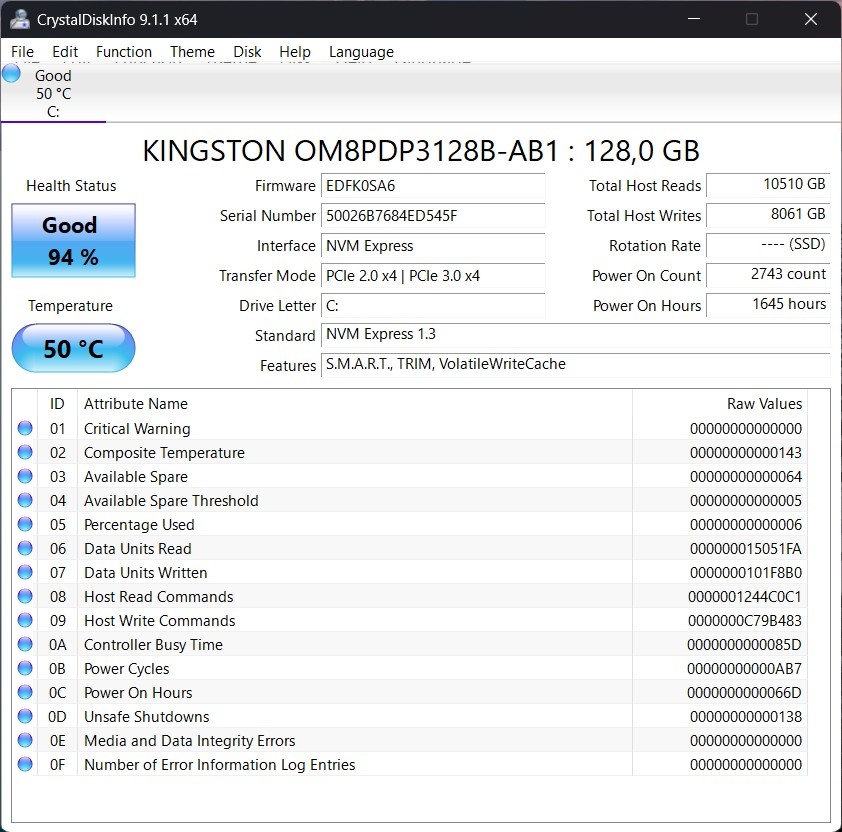Screen dimensions: 842x832
Task: Select the Critical Warning attribute name
Action: 137,429
